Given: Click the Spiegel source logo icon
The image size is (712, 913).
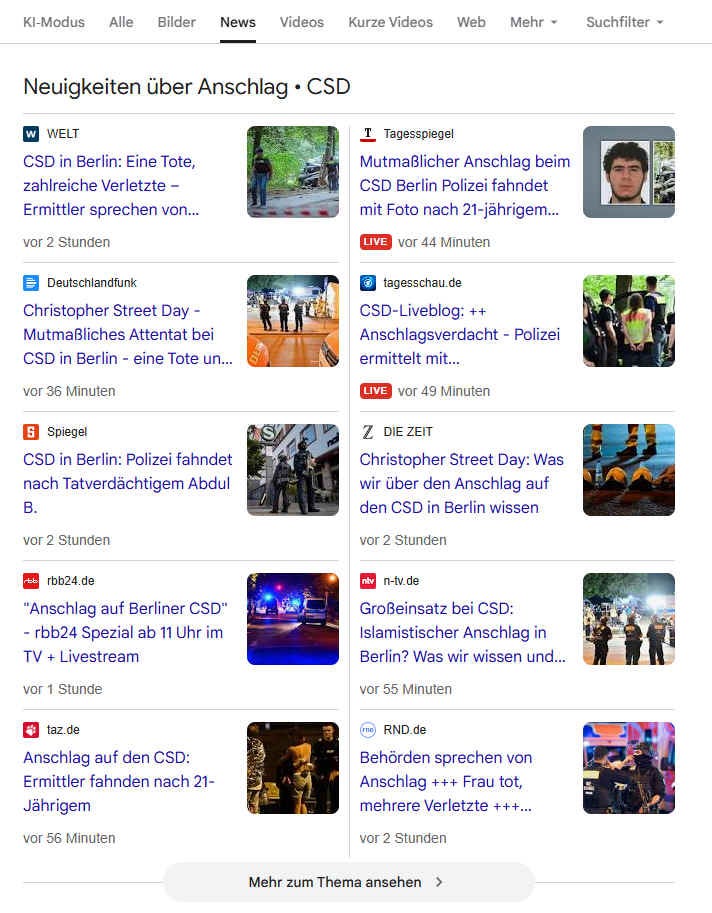Looking at the screenshot, I should [x=31, y=432].
